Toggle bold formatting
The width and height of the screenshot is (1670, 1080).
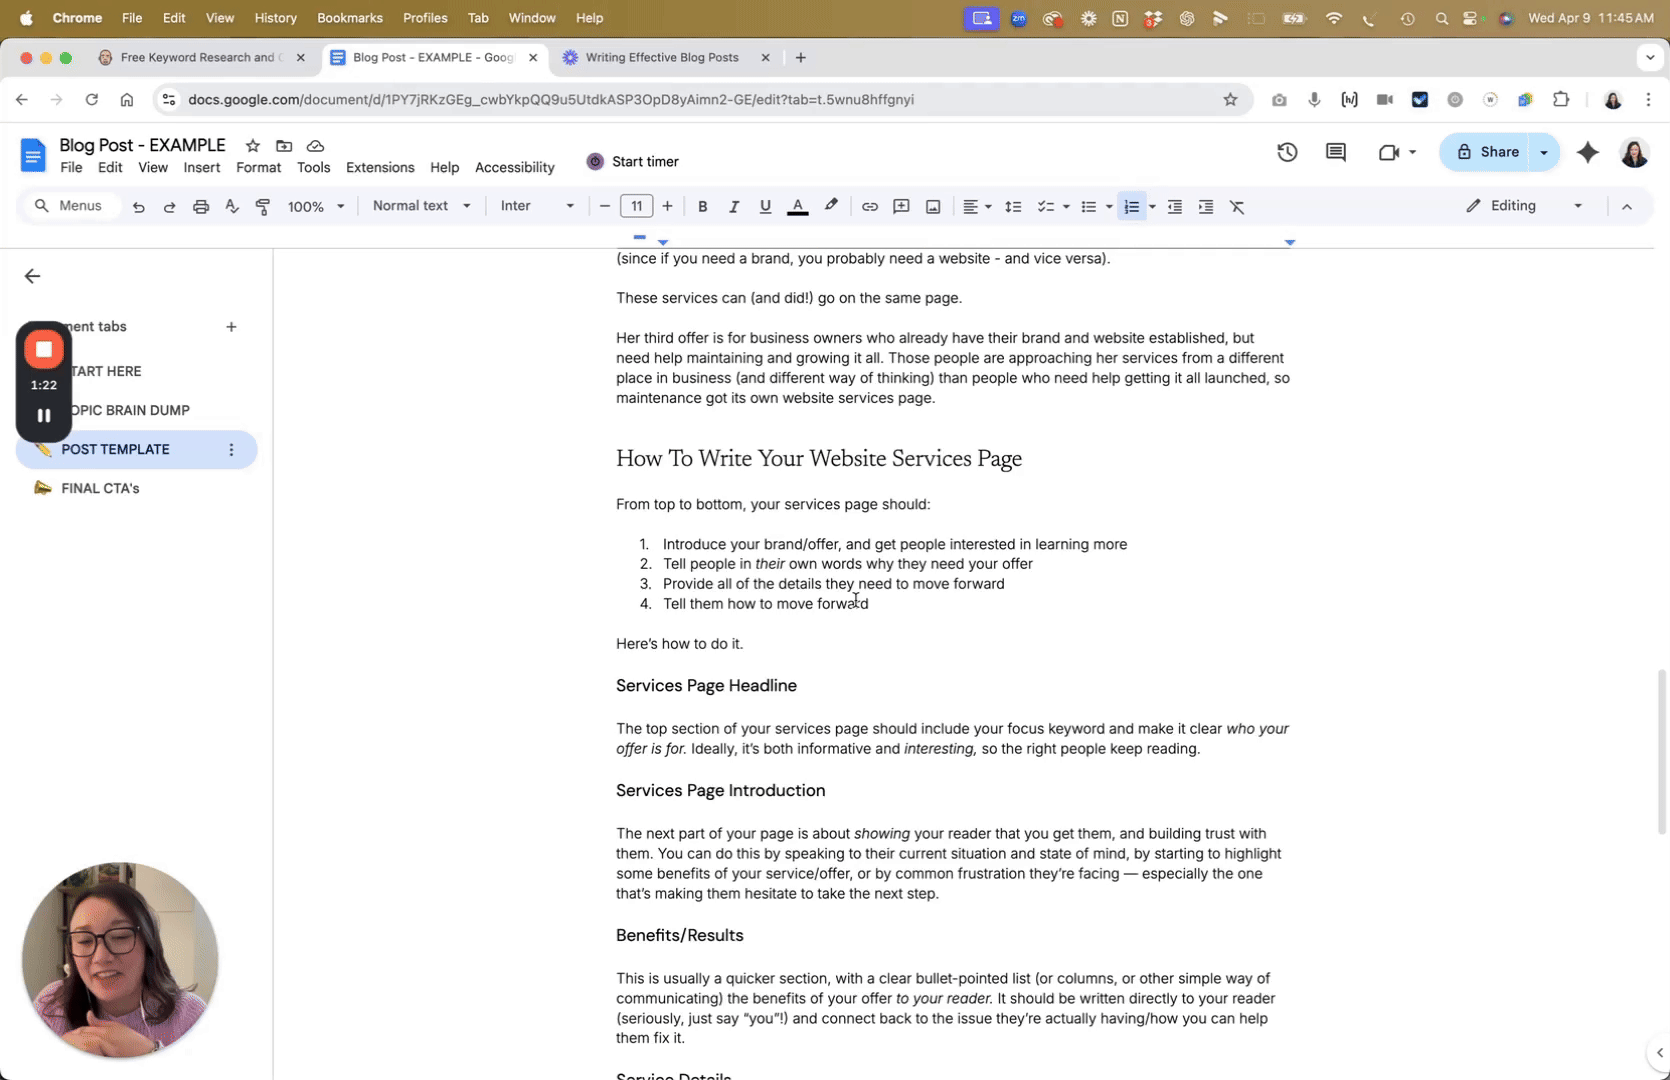(x=703, y=207)
